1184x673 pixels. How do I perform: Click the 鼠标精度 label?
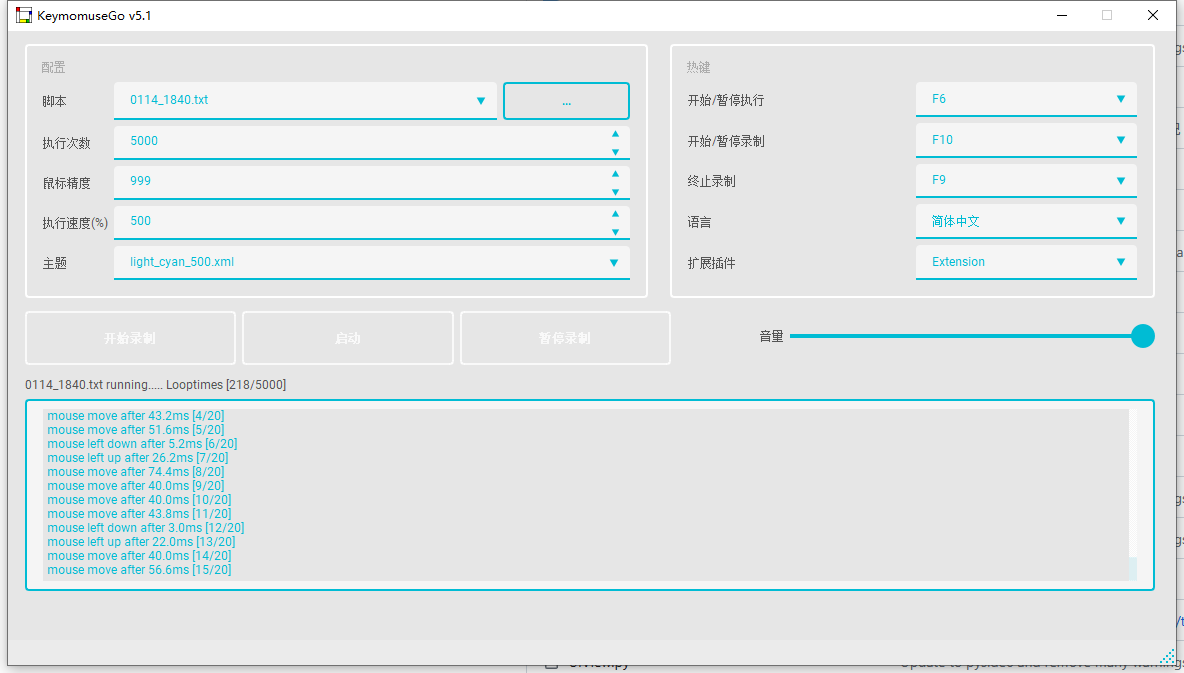pos(66,183)
